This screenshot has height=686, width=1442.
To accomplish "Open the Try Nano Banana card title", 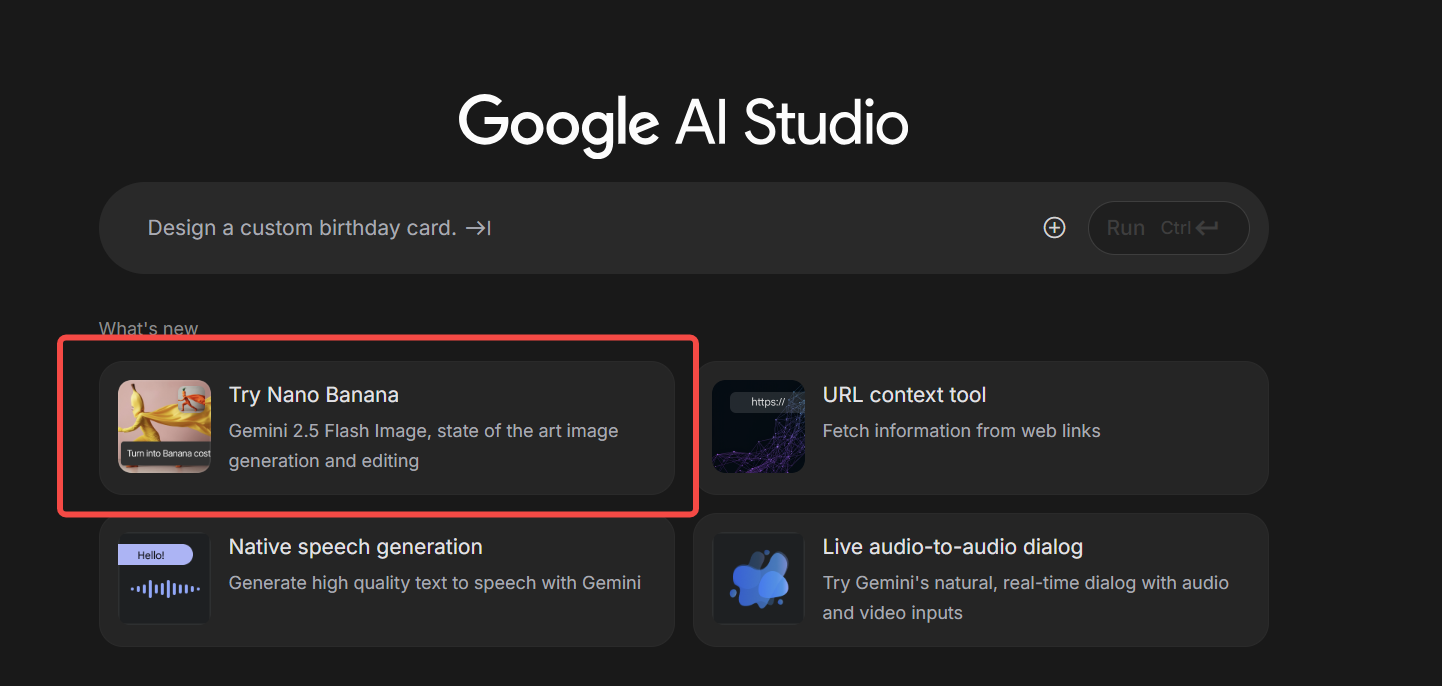I will click(x=314, y=395).
